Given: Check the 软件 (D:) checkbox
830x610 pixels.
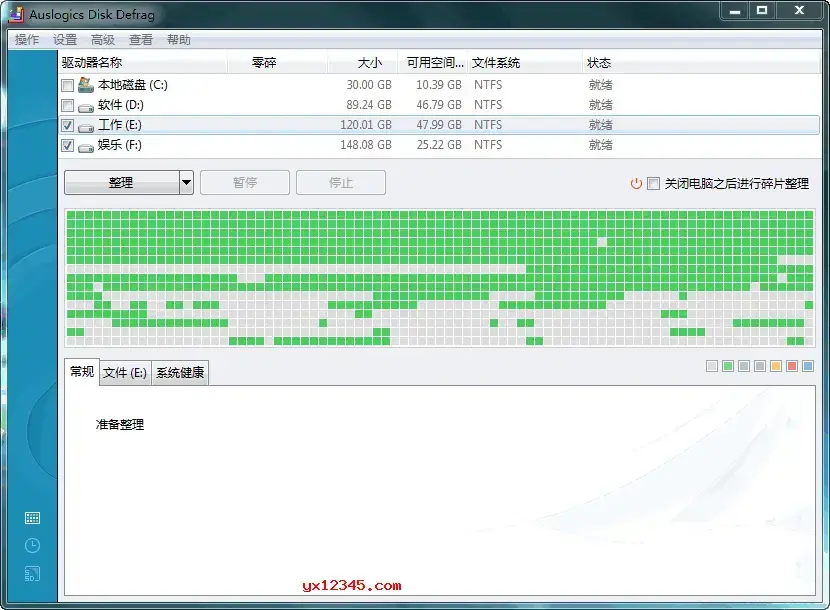Looking at the screenshot, I should pos(67,105).
